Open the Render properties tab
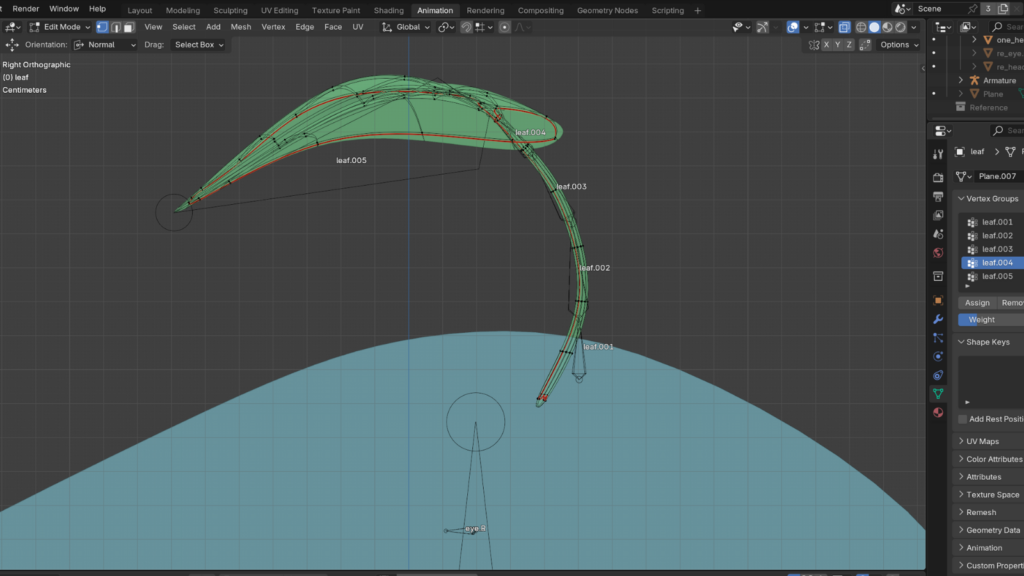 click(938, 178)
